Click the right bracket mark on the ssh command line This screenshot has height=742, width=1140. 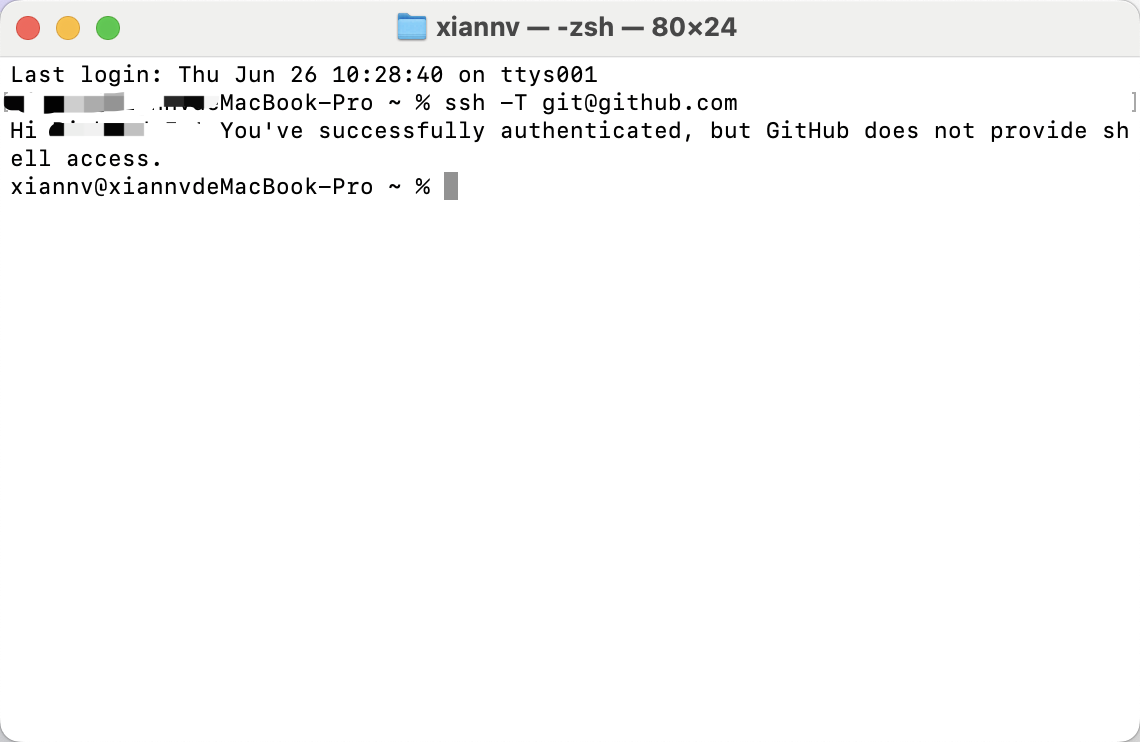pos(1134,102)
